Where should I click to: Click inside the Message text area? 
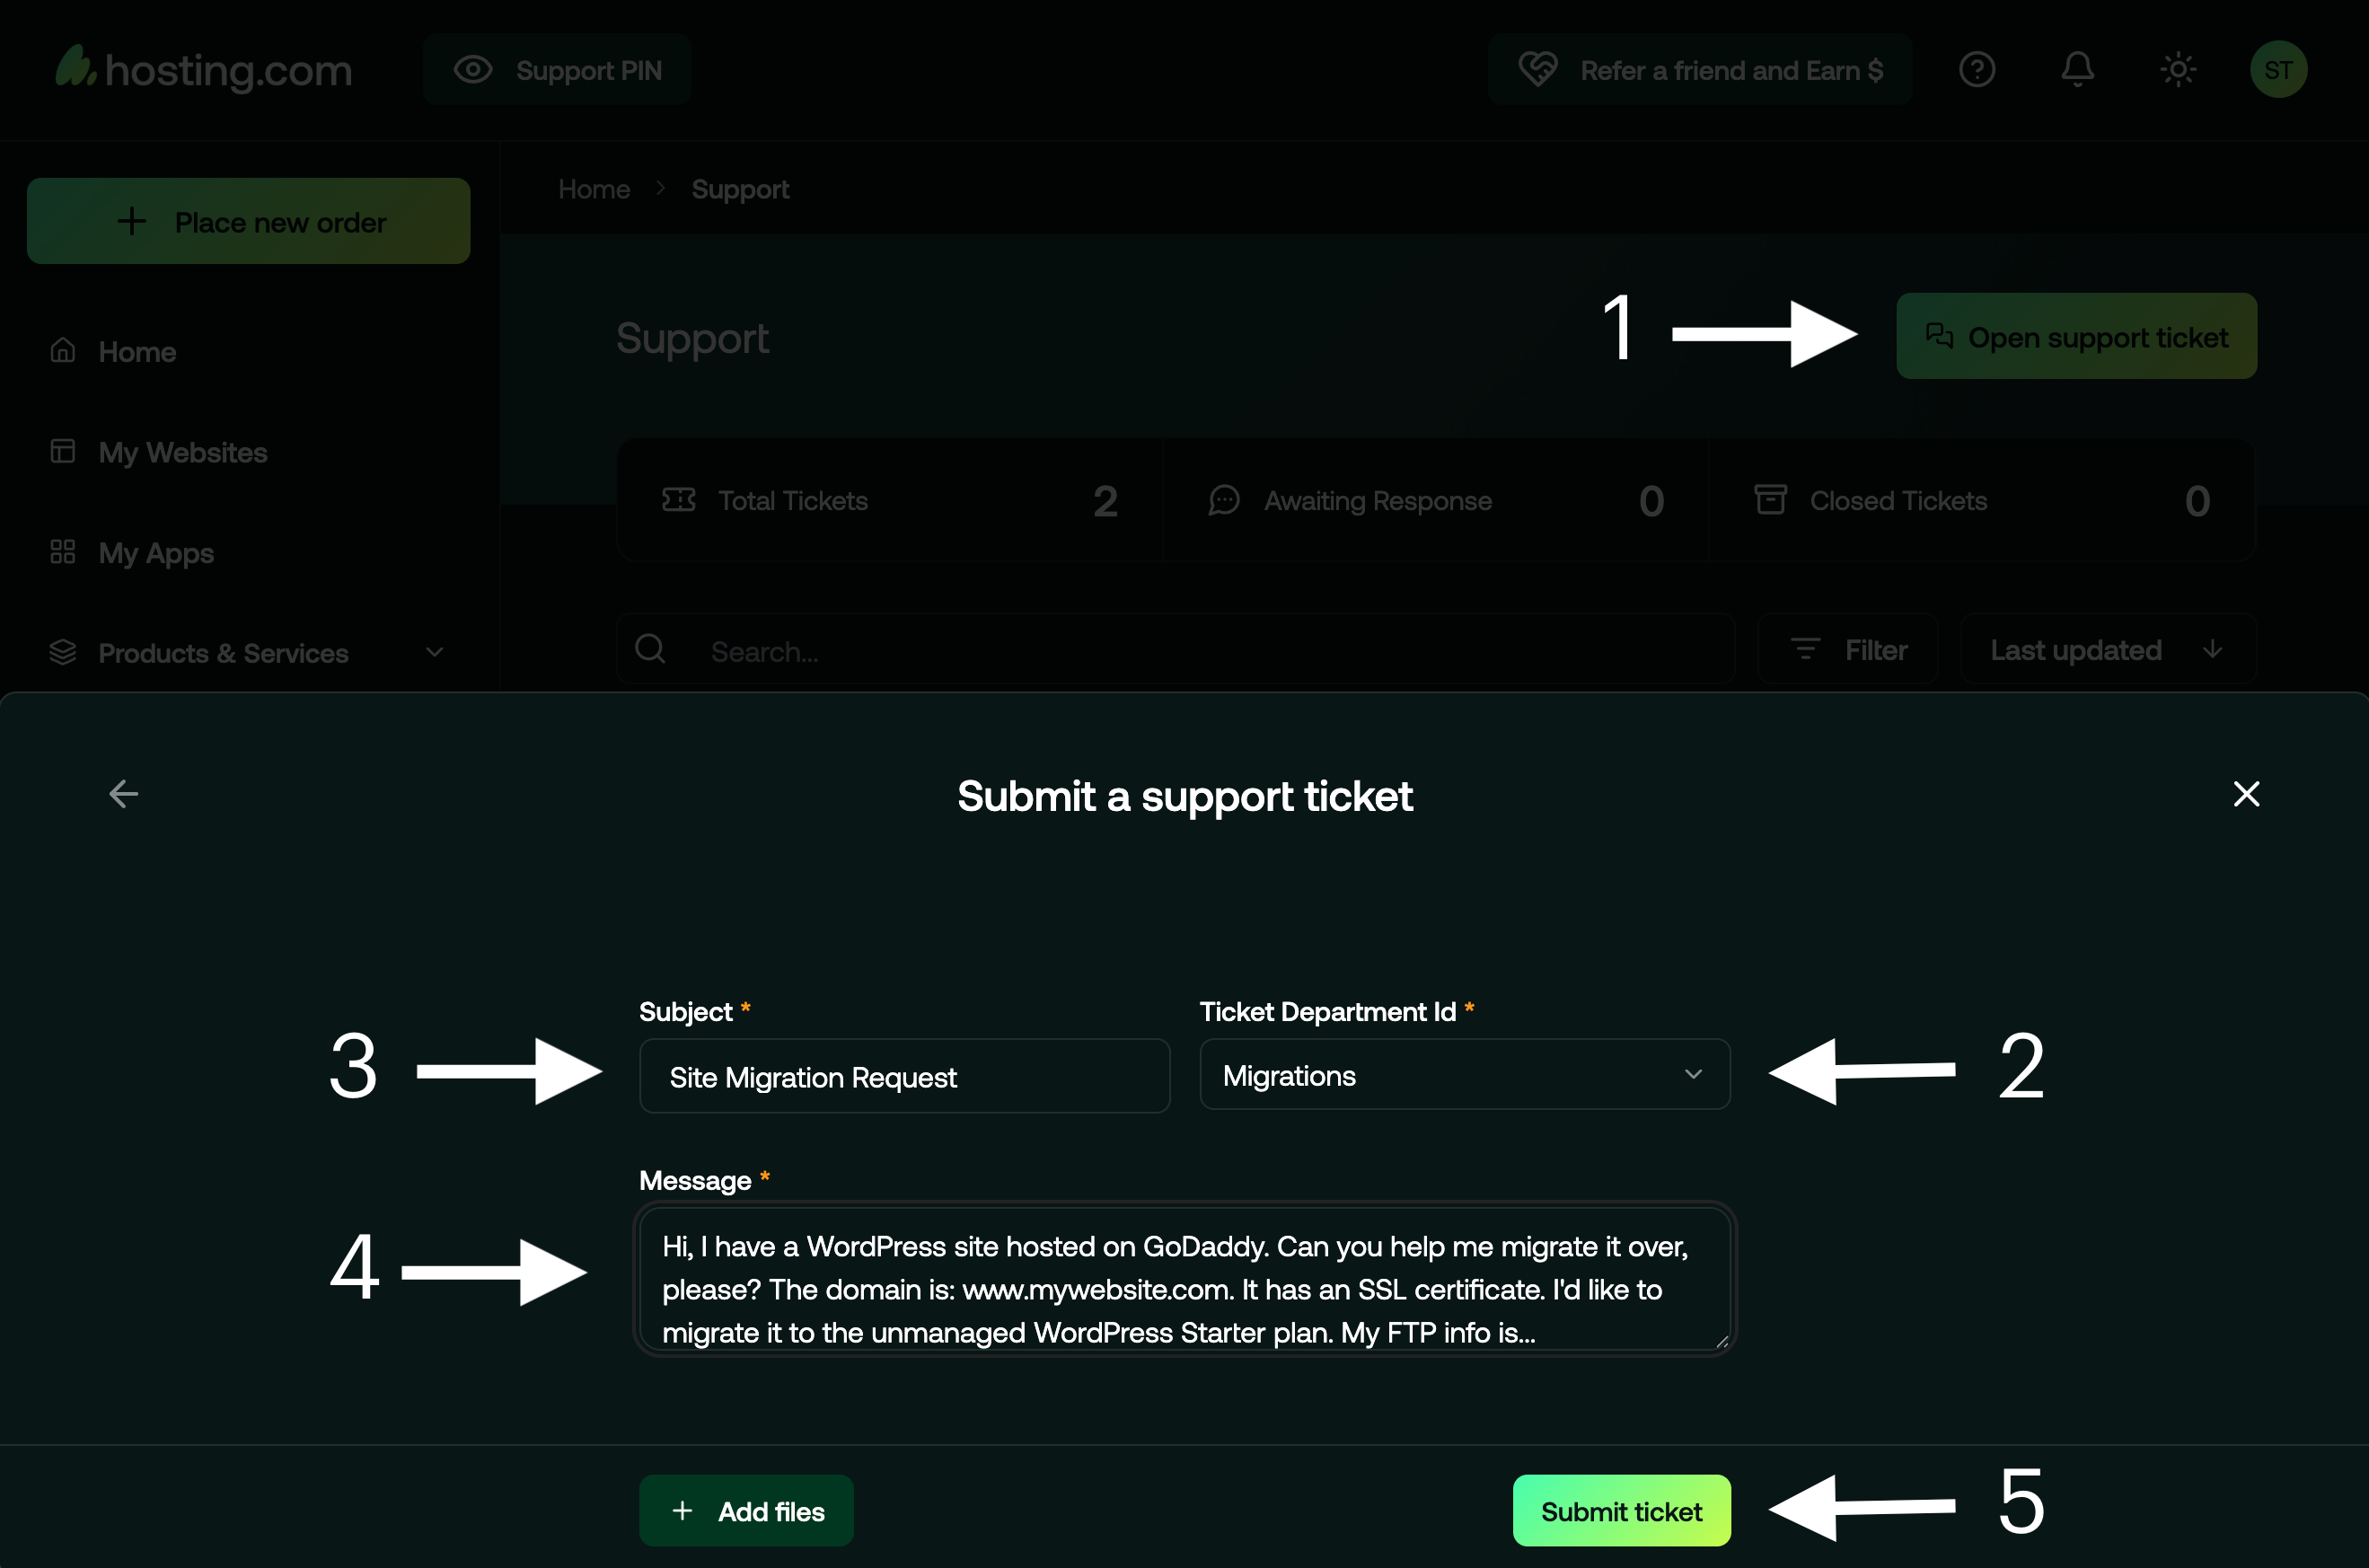1184,1280
